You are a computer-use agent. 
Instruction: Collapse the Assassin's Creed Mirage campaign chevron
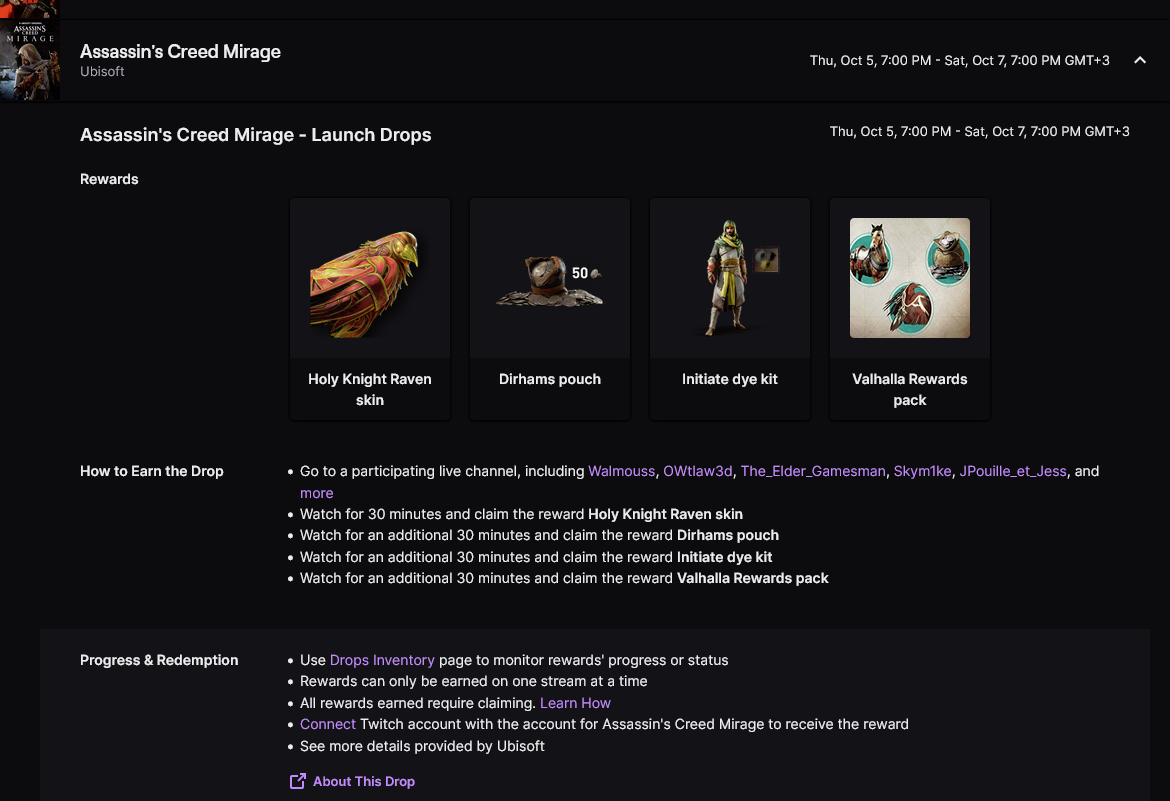(x=1139, y=60)
